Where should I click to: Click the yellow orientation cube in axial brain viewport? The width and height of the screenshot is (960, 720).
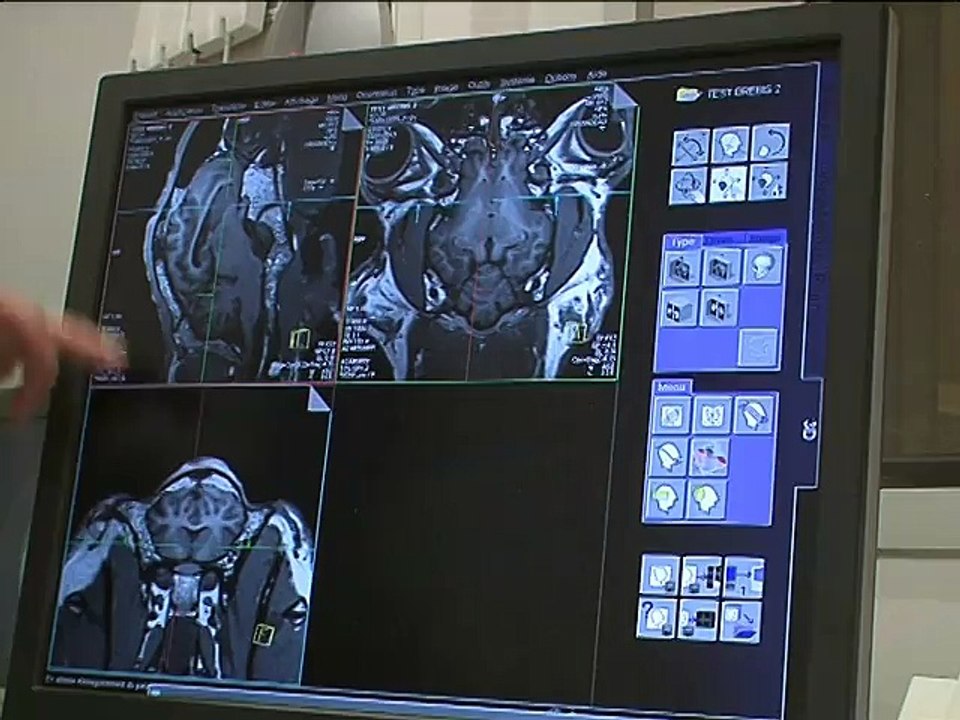click(579, 331)
